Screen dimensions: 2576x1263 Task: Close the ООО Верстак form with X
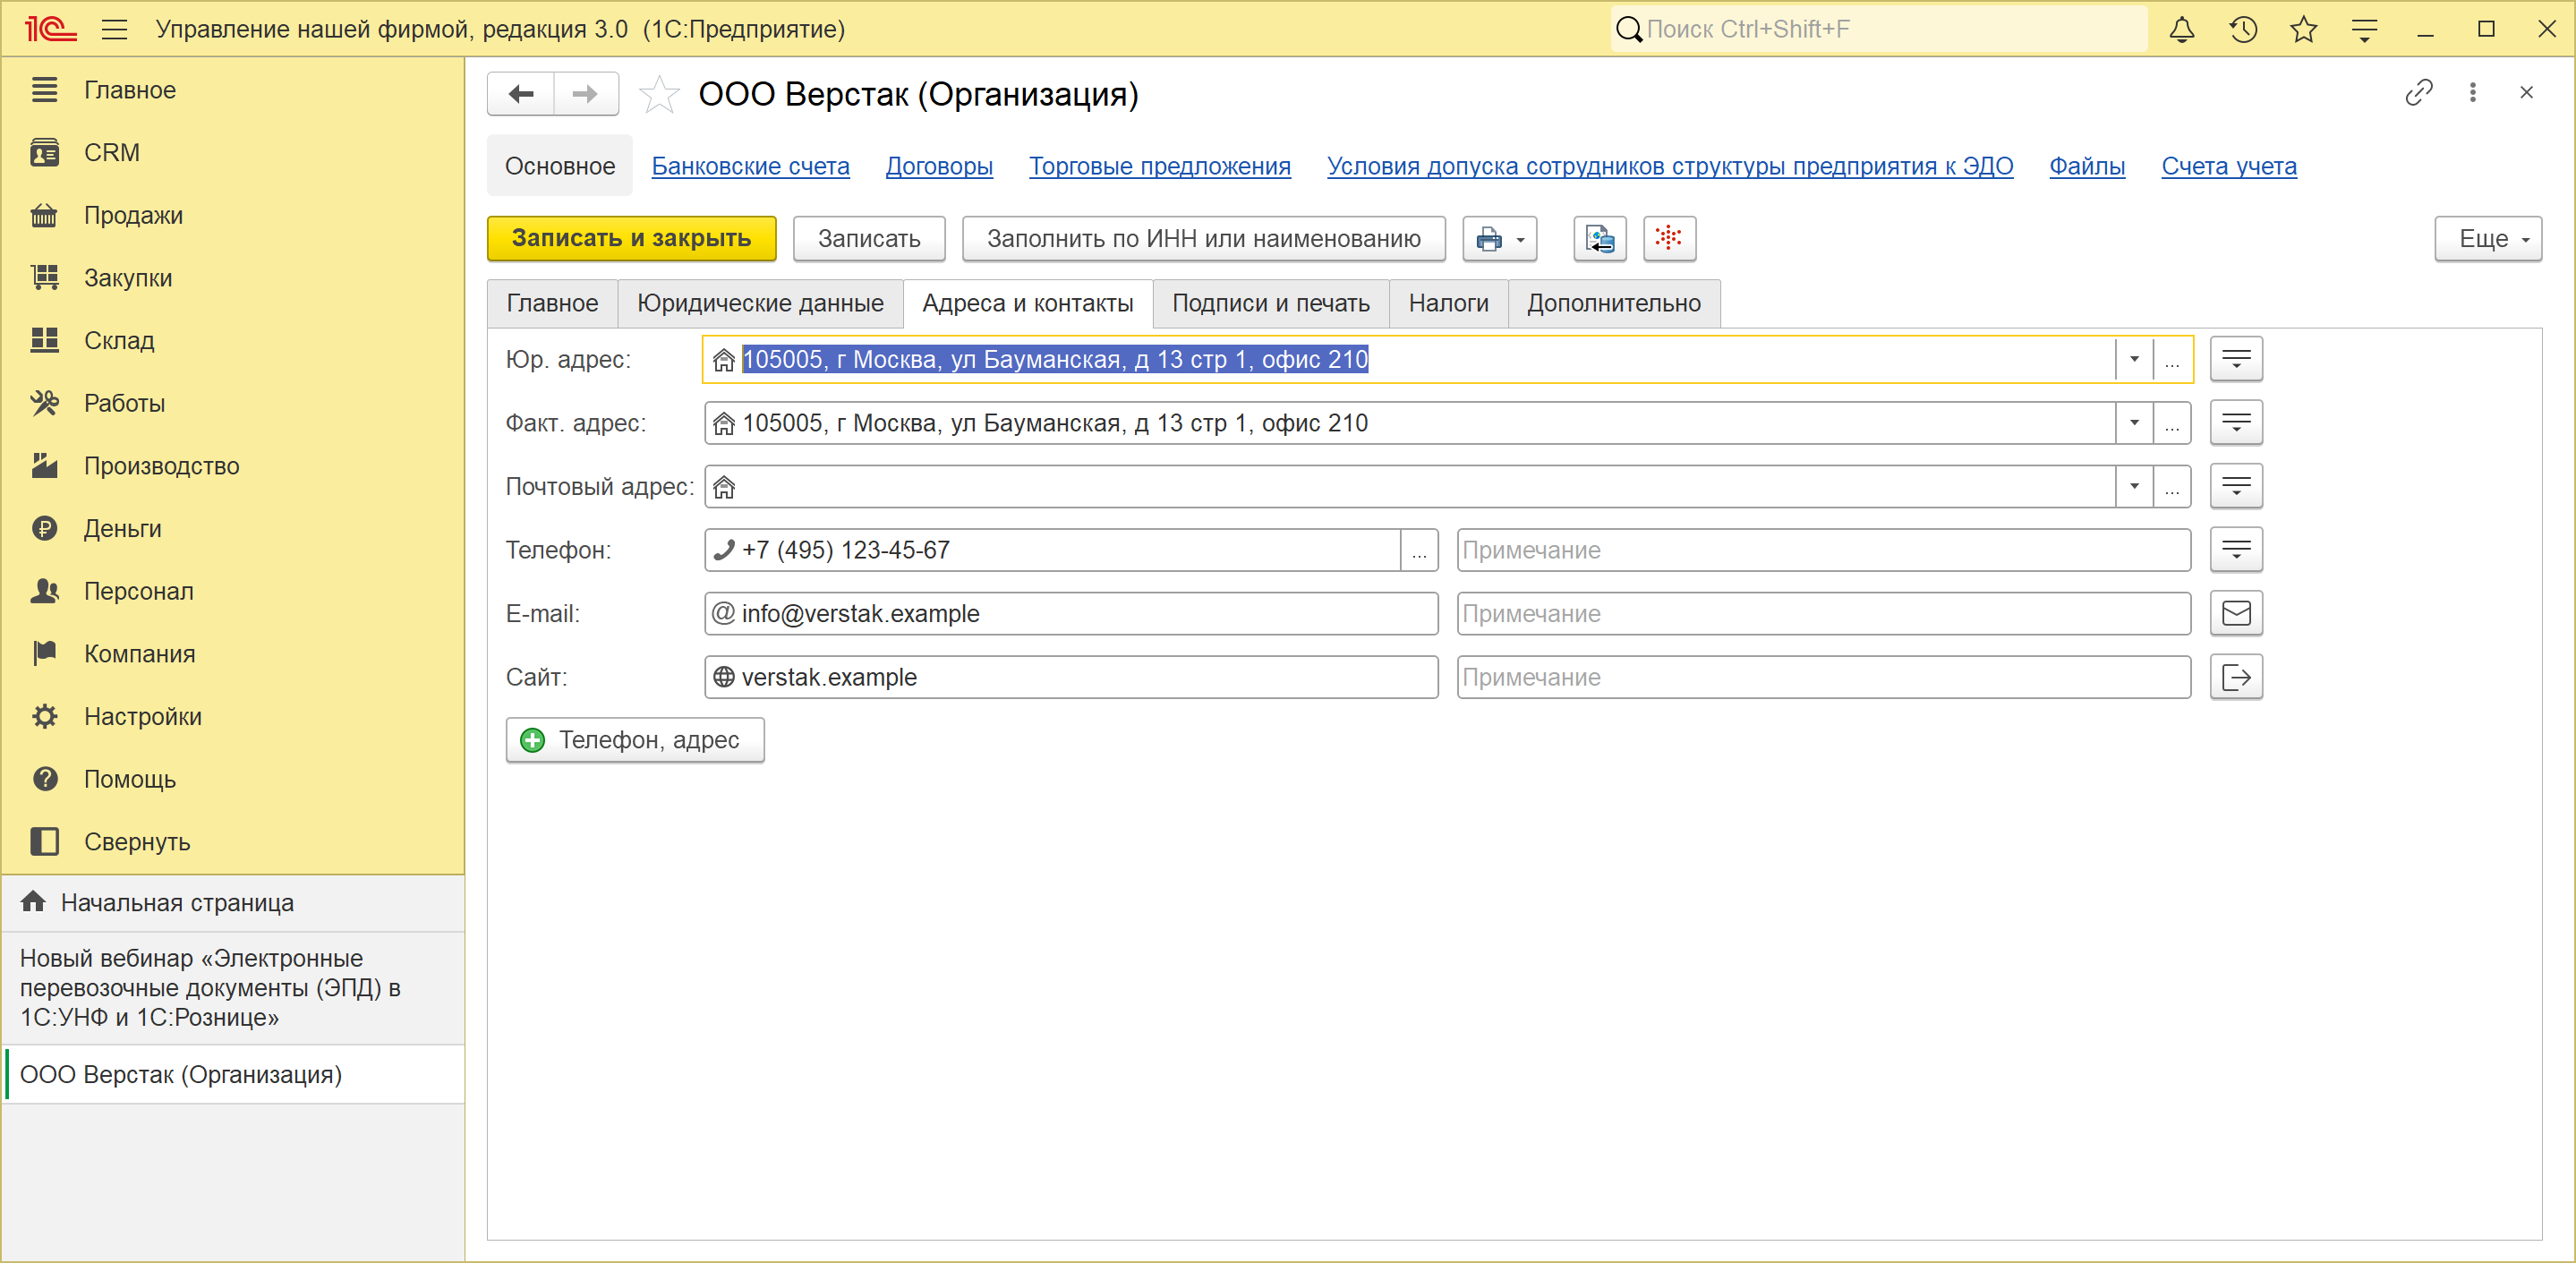[2527, 93]
